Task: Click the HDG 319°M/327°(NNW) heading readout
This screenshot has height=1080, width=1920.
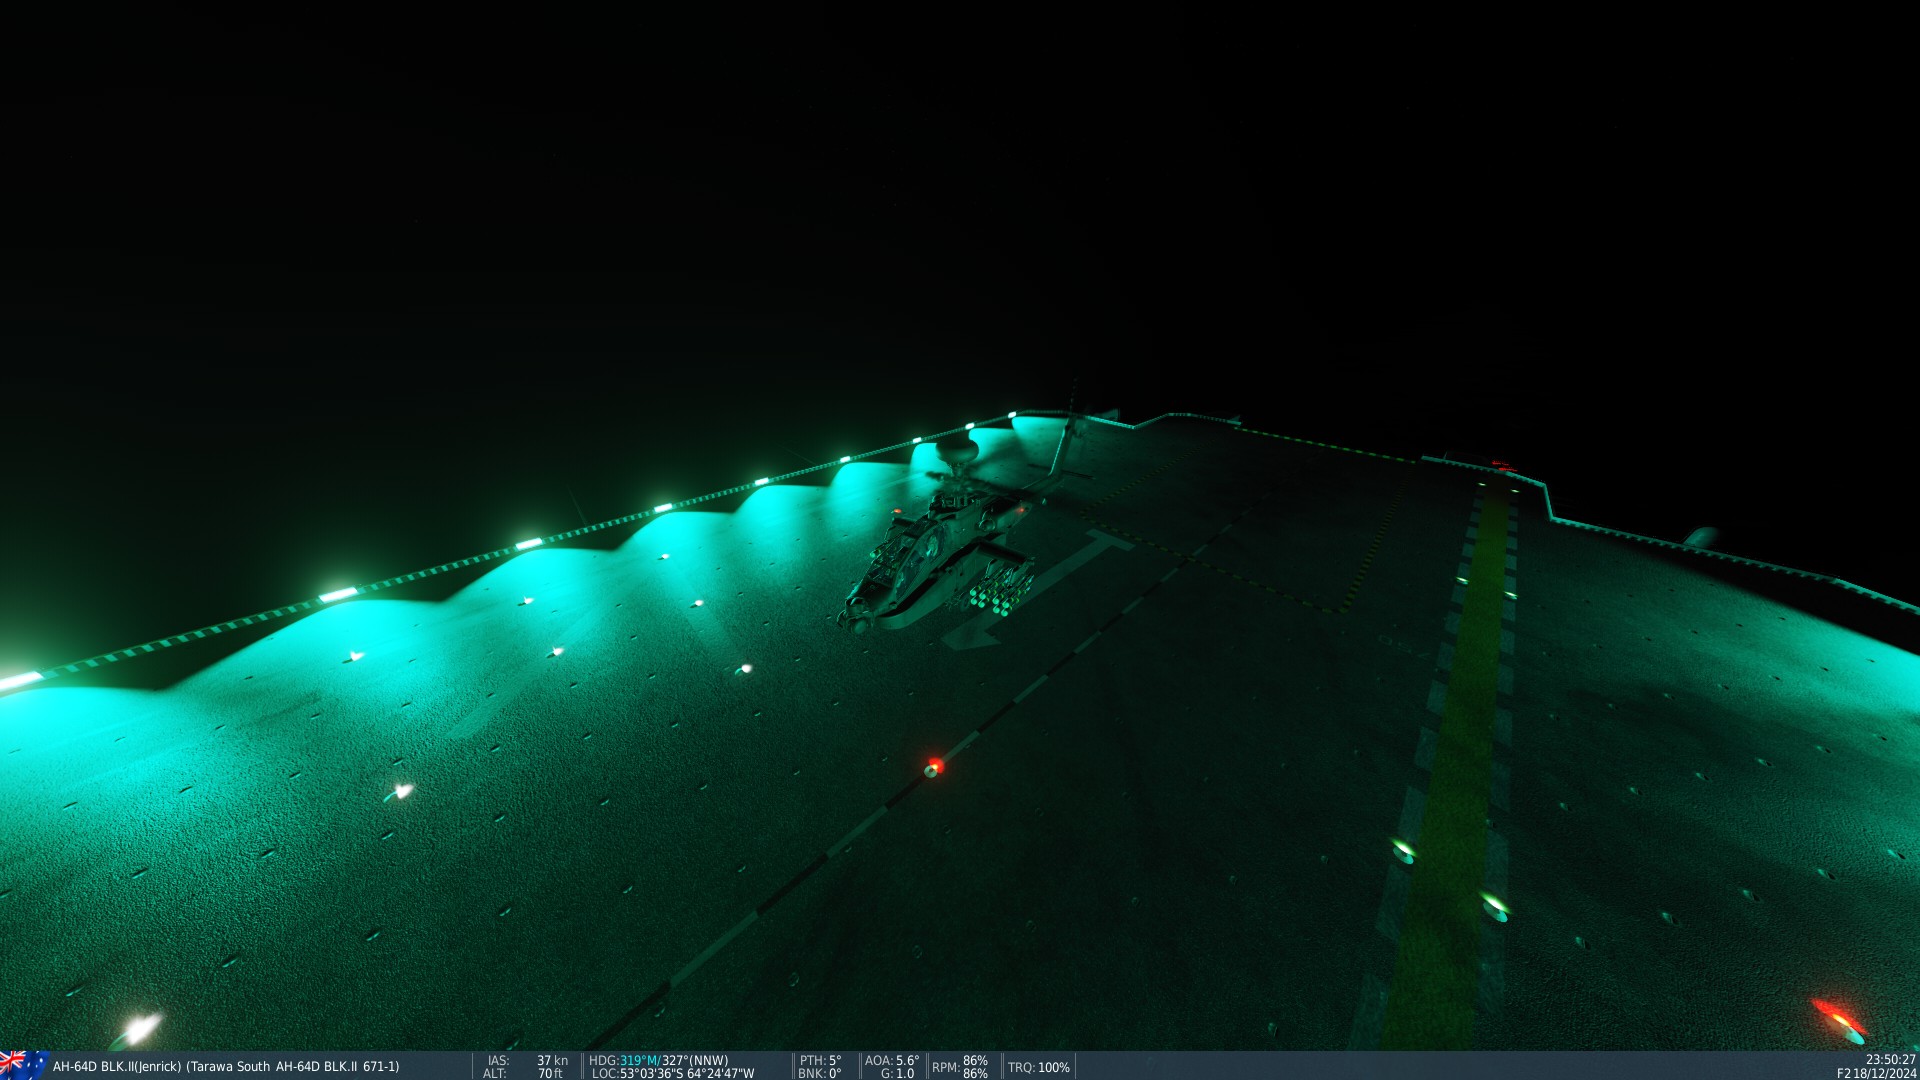Action: point(659,1060)
